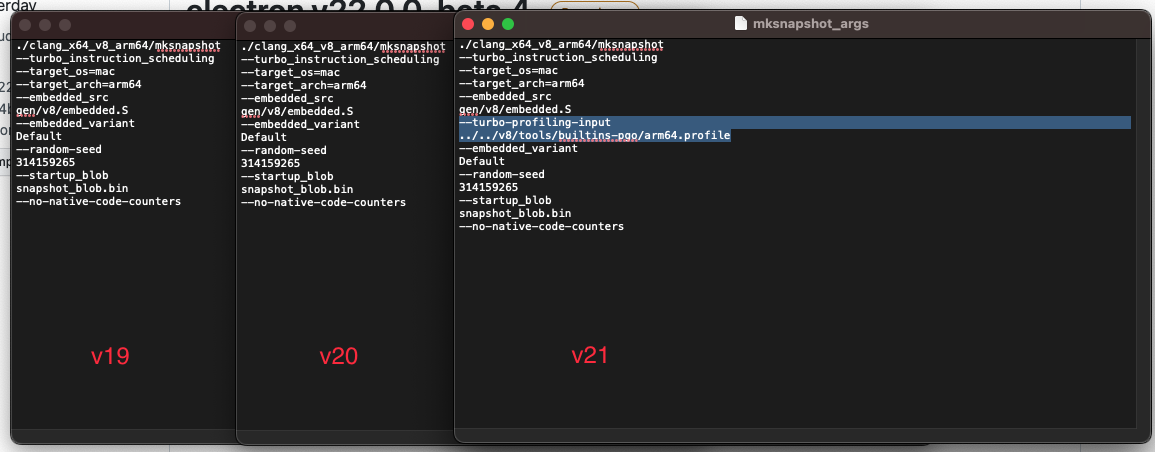Click snapshot_blob.bin in the leftmost window
This screenshot has height=452, width=1155.
click(71, 188)
